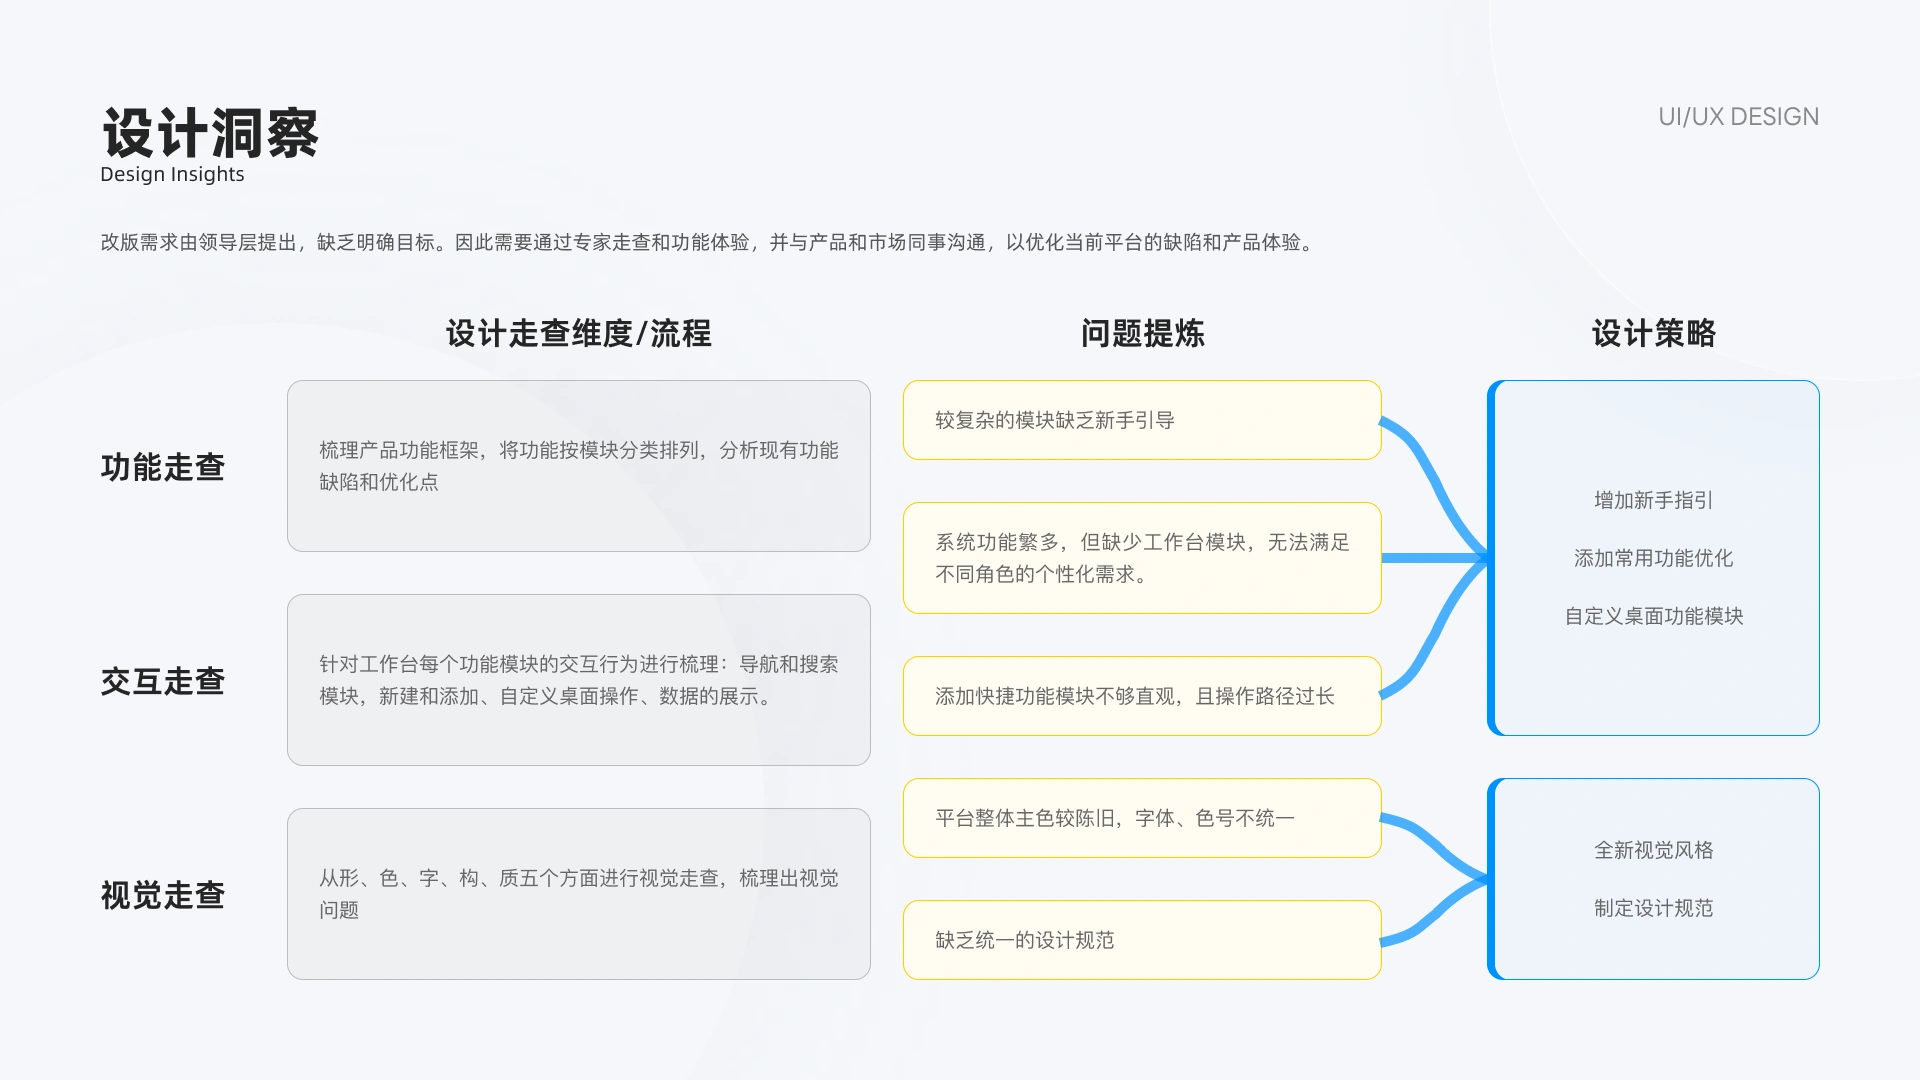Click the gray card about 从形、色、字、构、质
Viewport: 1920px width, 1080px height.
click(x=579, y=894)
